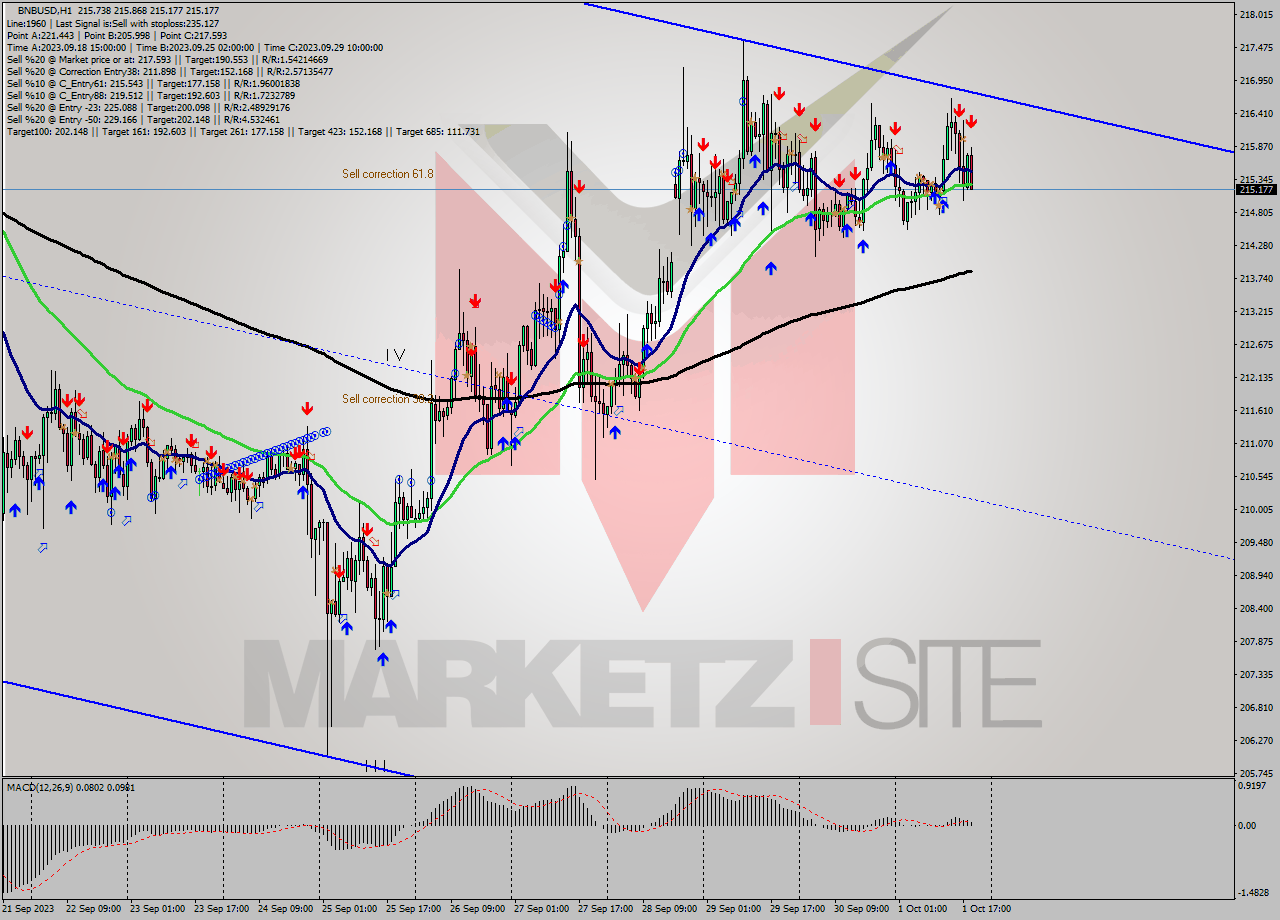Click the 208.400 price axis value
The width and height of the screenshot is (1280, 920).
(x=1256, y=609)
